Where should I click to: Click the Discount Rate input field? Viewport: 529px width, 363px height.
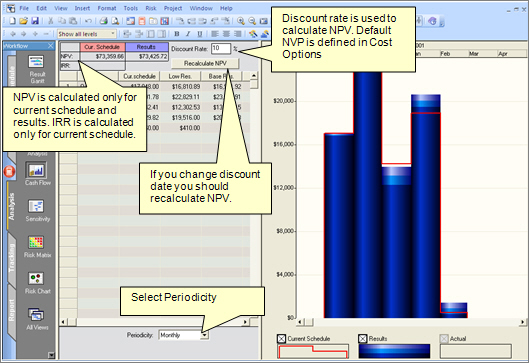[x=221, y=48]
